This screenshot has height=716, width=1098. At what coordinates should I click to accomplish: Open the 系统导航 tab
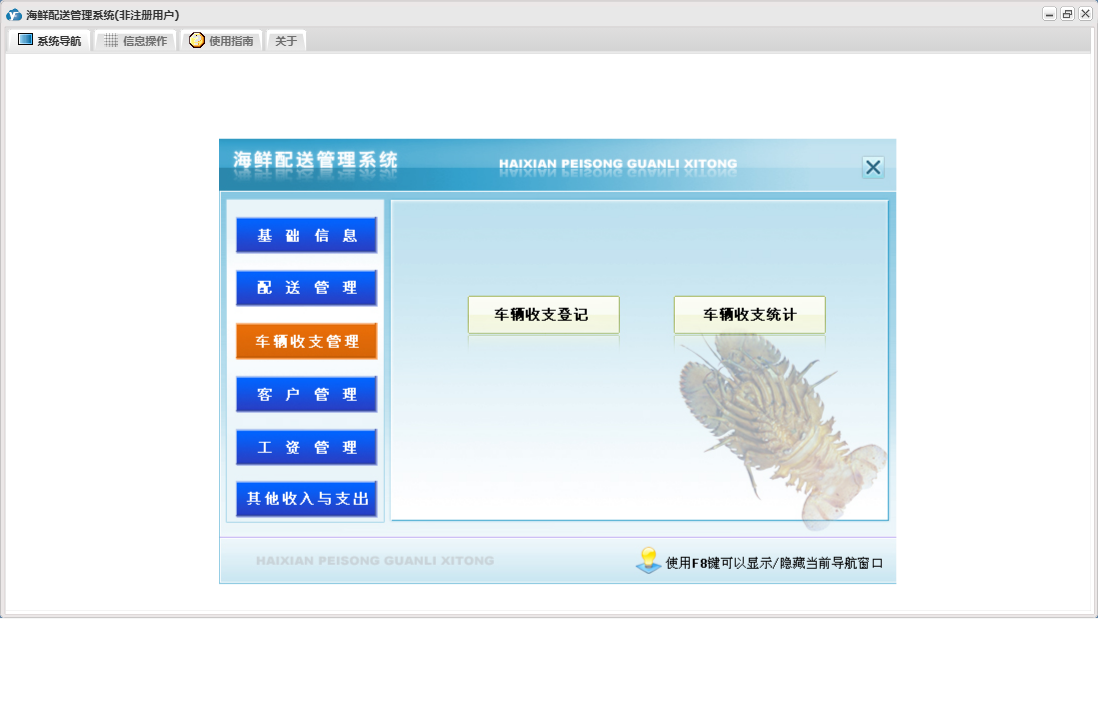pos(50,41)
